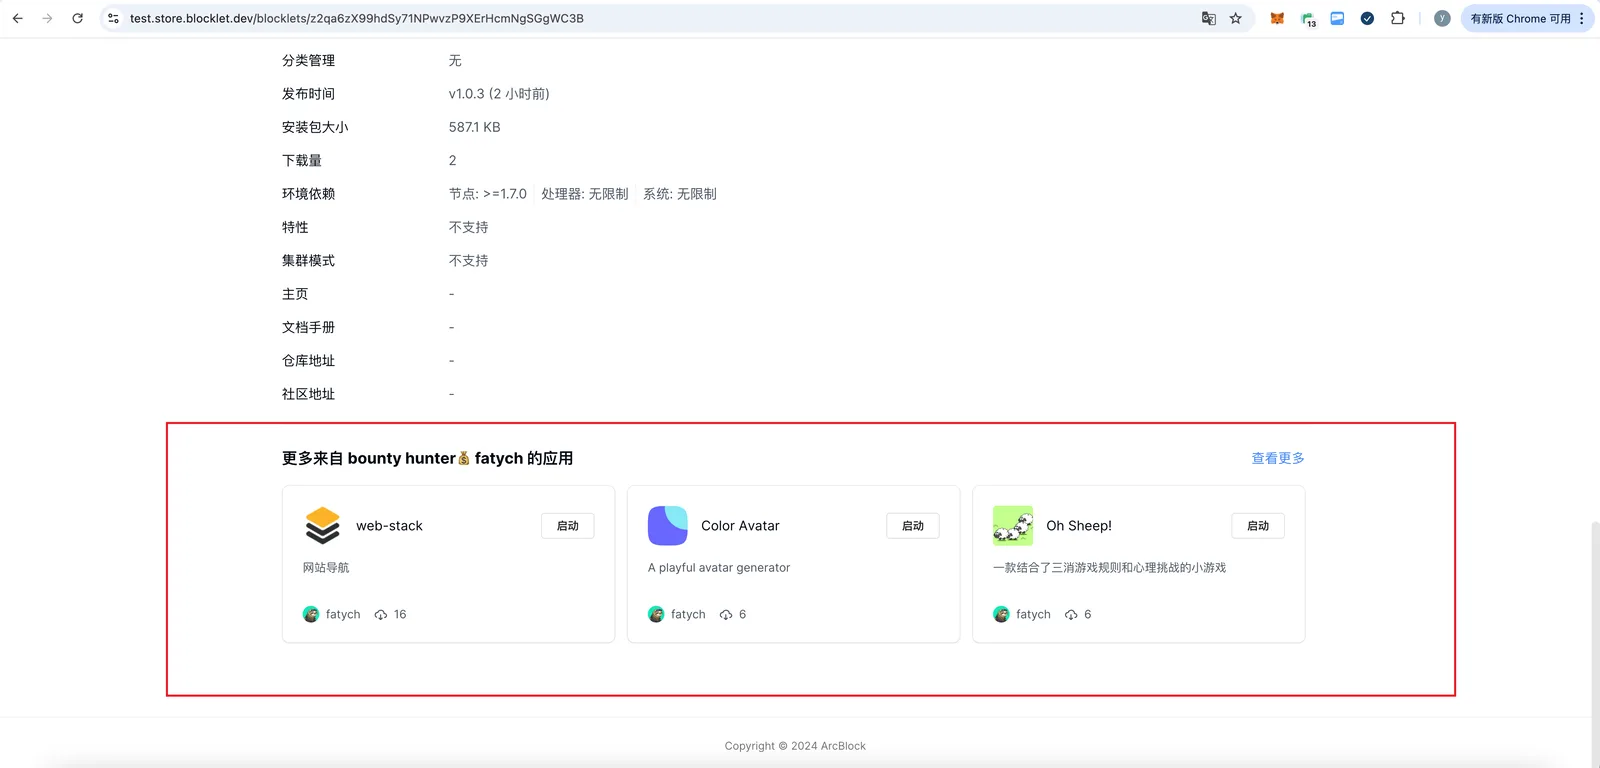Click the 社区地址 label
The image size is (1600, 768).
pos(308,394)
